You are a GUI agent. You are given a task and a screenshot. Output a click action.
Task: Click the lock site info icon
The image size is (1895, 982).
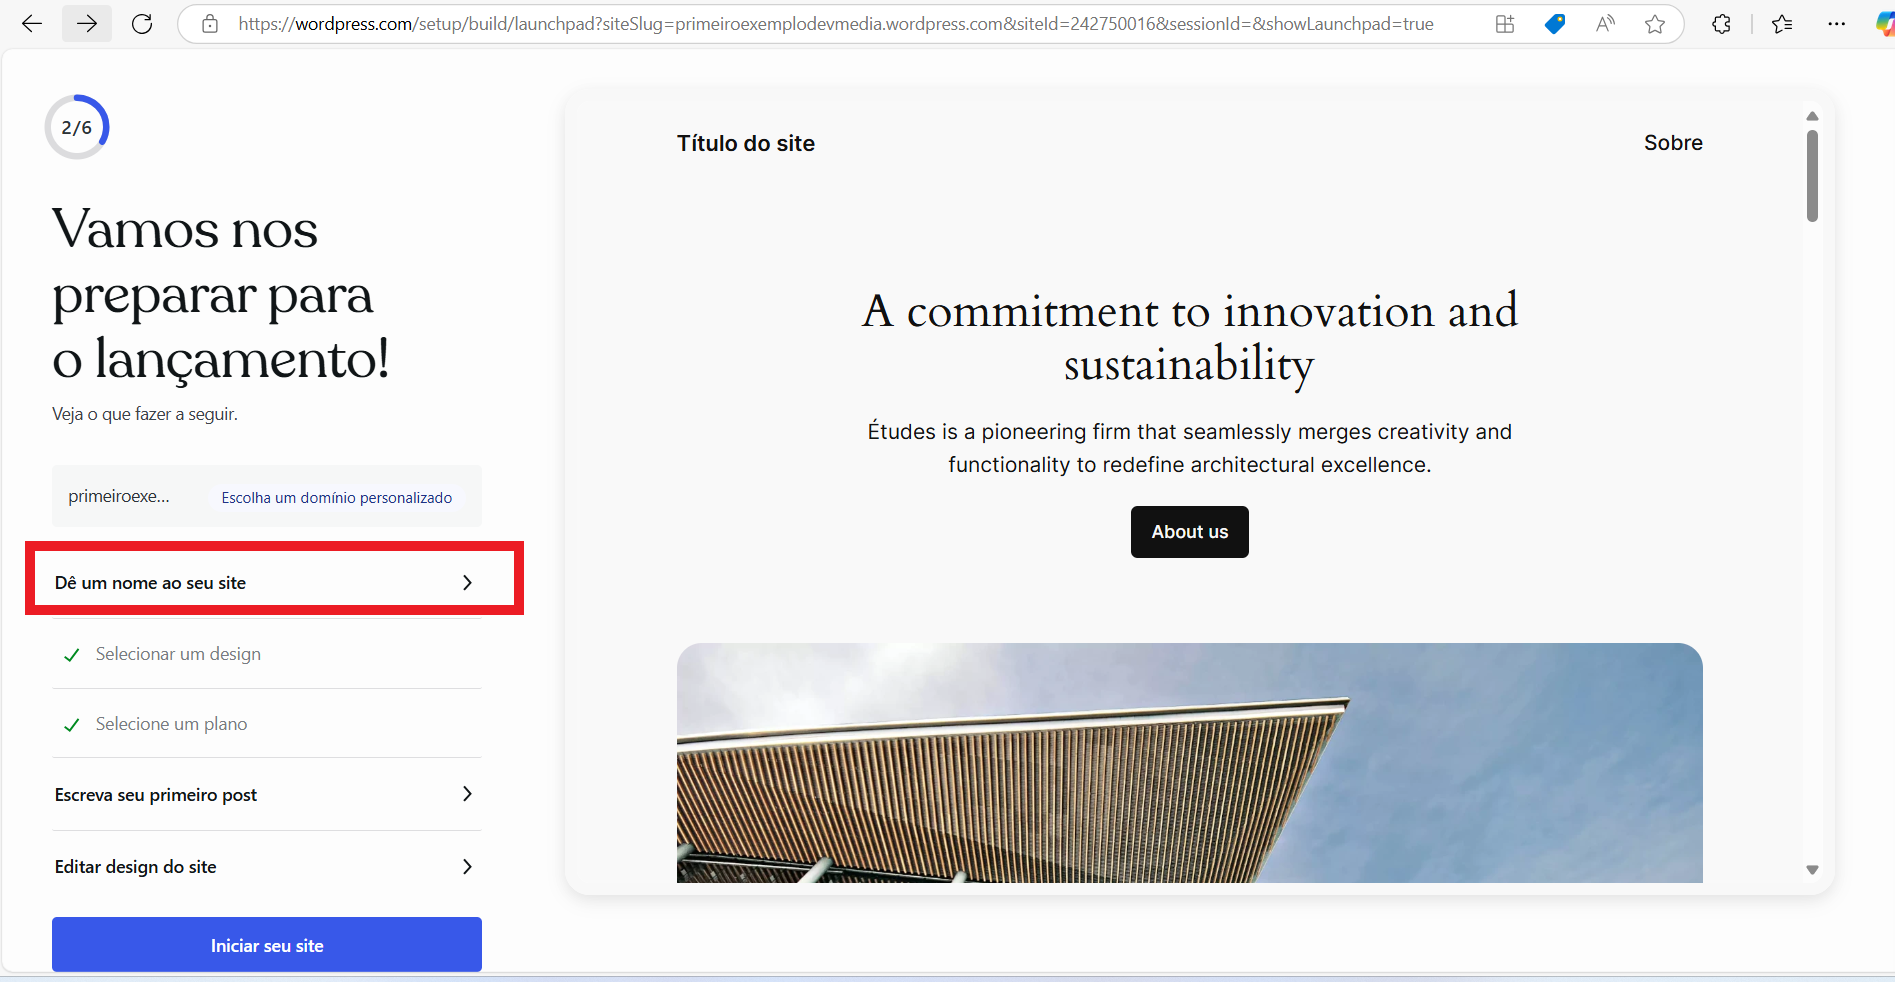coord(210,24)
